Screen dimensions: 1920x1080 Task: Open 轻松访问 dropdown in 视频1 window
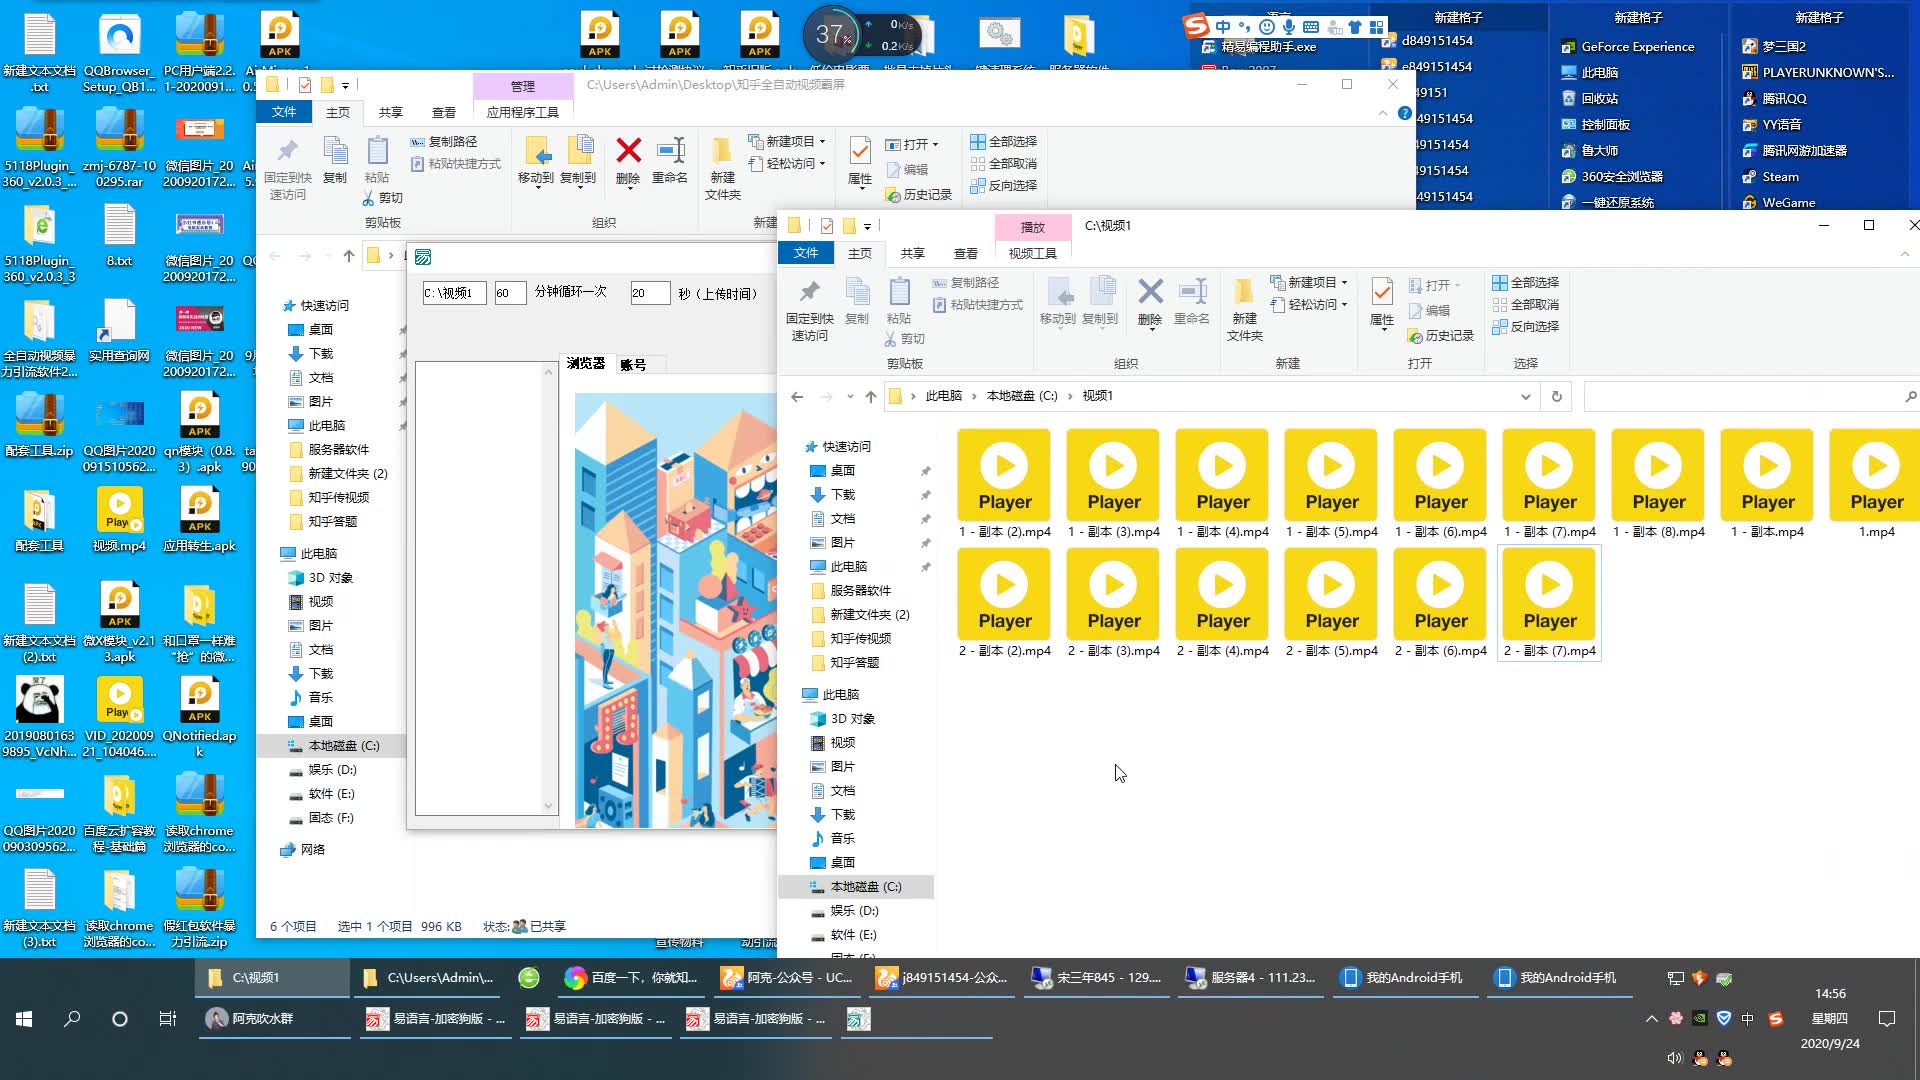point(1309,305)
